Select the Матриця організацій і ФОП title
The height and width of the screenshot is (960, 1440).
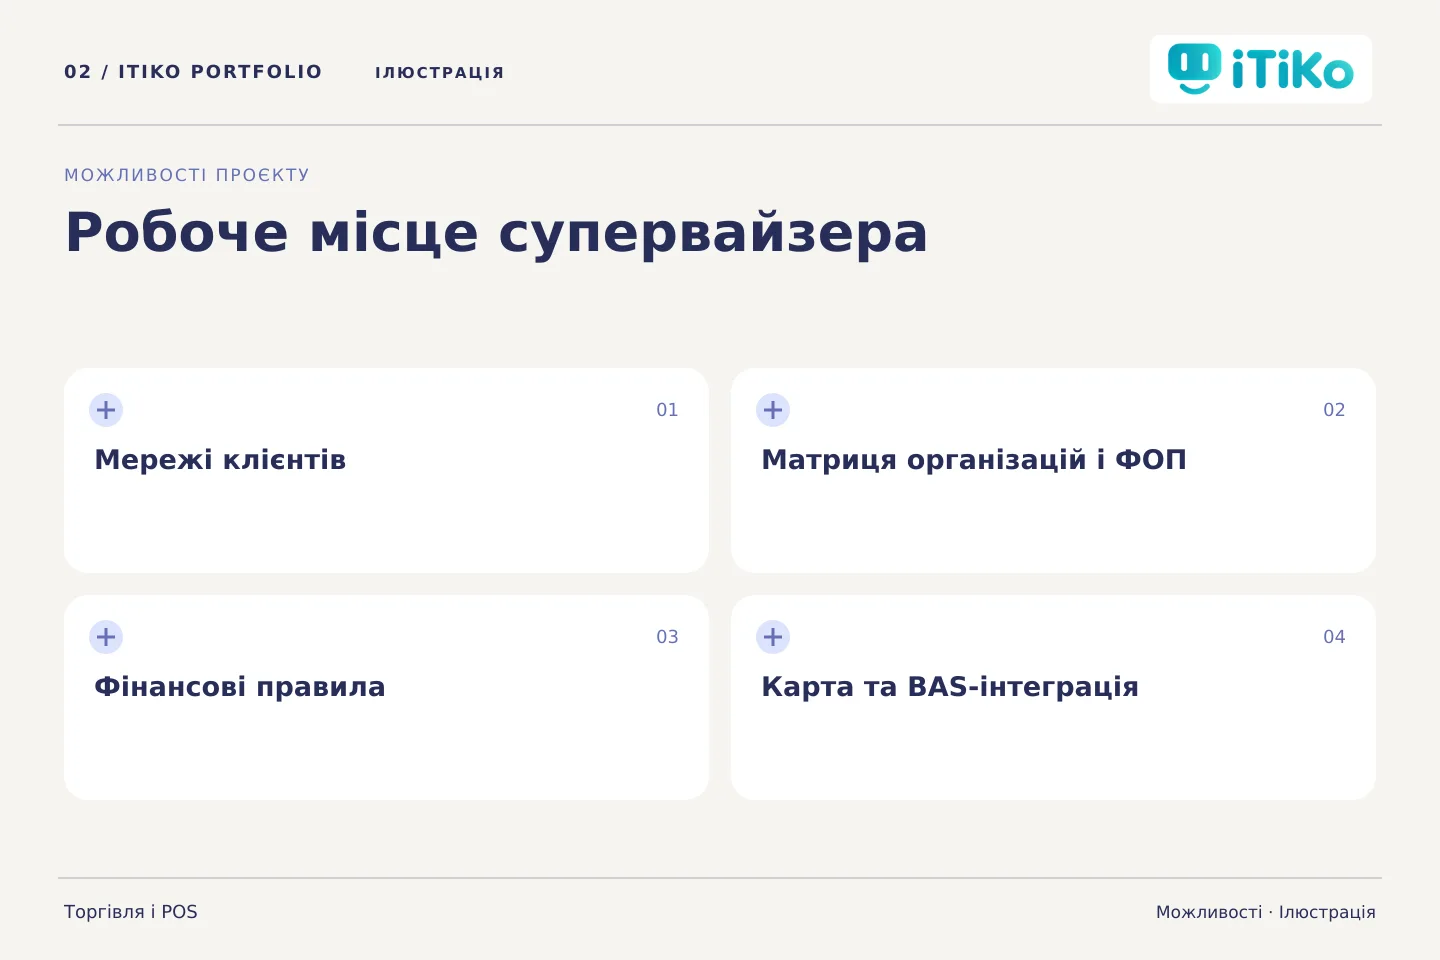(974, 460)
